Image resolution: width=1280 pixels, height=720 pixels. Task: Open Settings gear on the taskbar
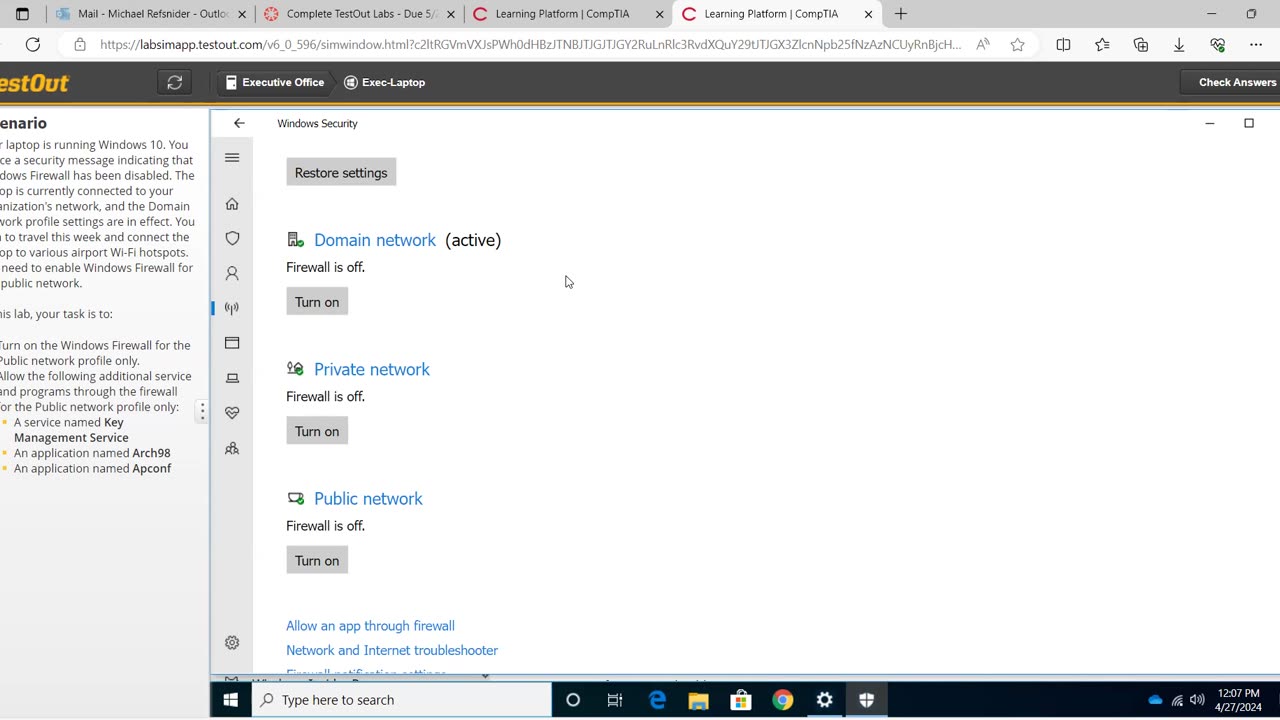(825, 700)
